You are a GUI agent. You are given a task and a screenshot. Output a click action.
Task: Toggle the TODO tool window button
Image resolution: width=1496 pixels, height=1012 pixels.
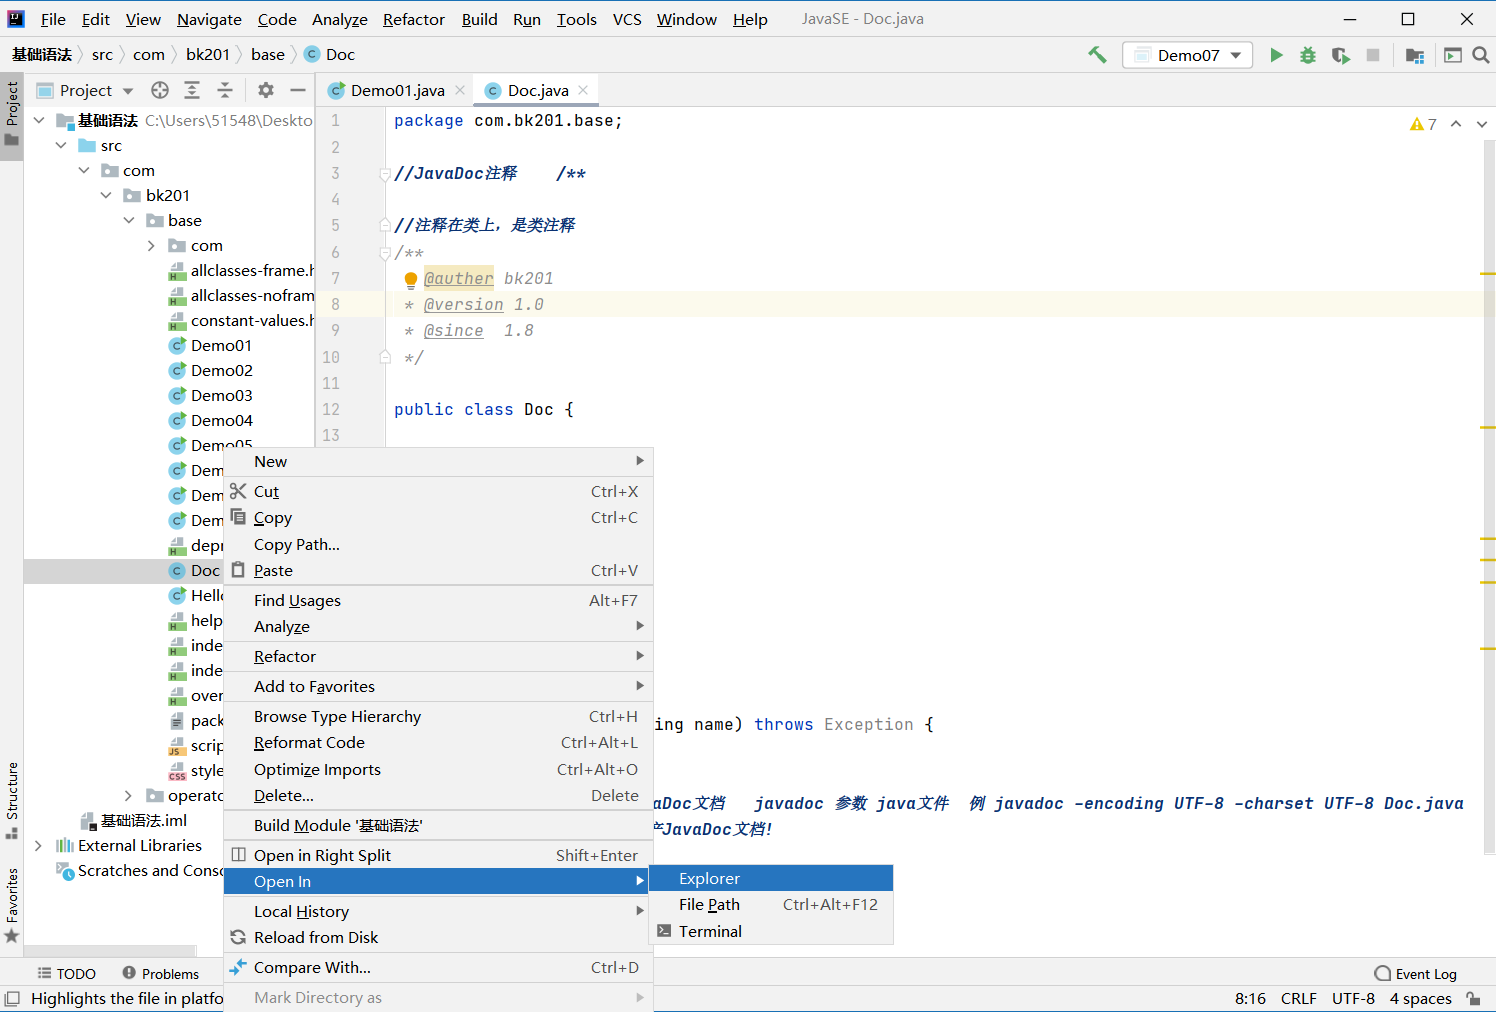click(x=67, y=974)
